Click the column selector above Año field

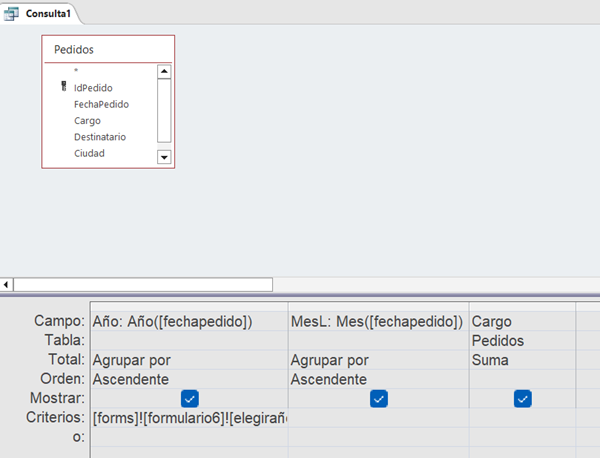pyautogui.click(x=189, y=306)
